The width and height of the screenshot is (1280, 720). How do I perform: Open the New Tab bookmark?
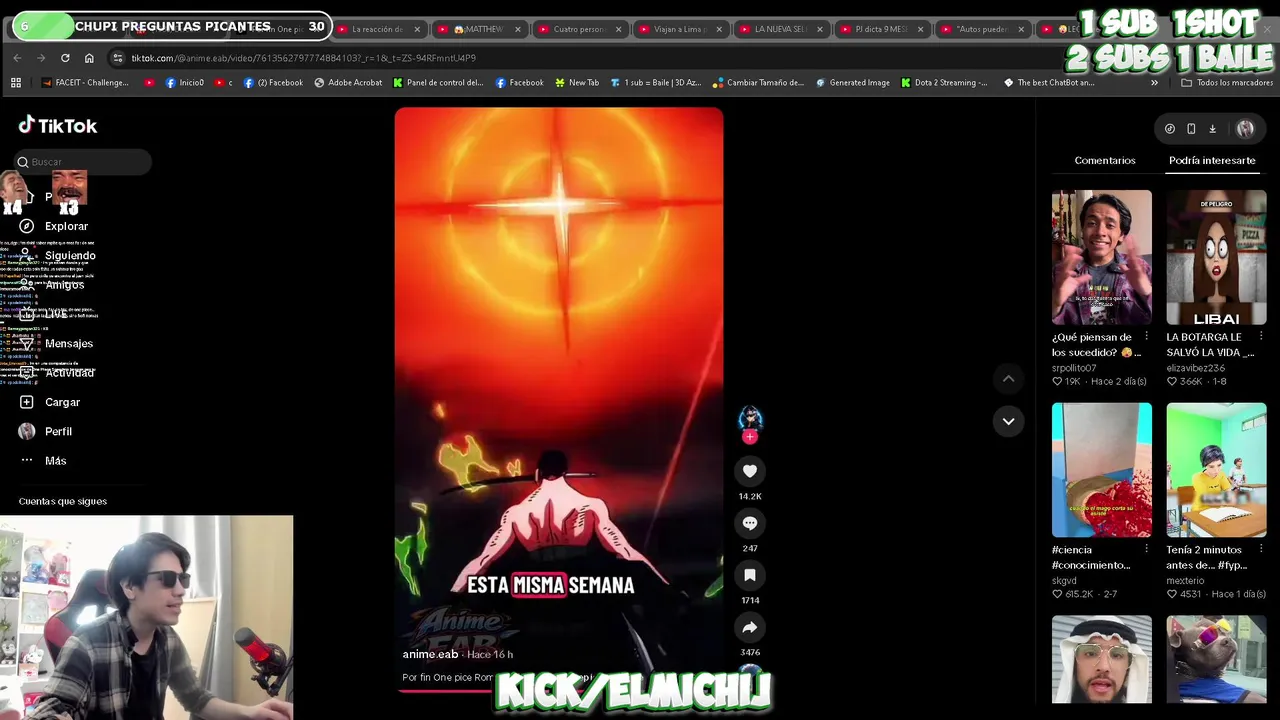point(577,83)
